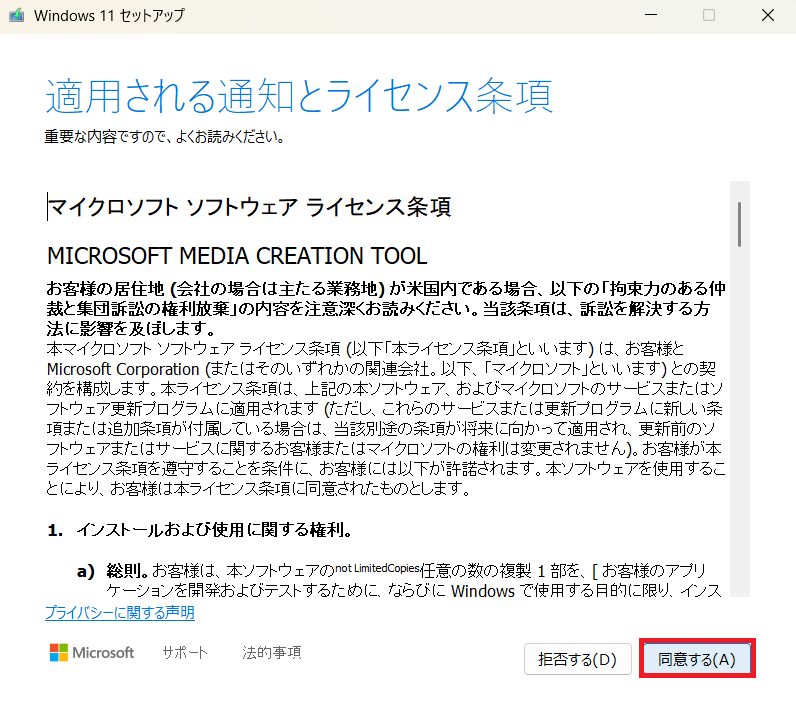Click the Microsoft Corporation text in license

[123, 369]
